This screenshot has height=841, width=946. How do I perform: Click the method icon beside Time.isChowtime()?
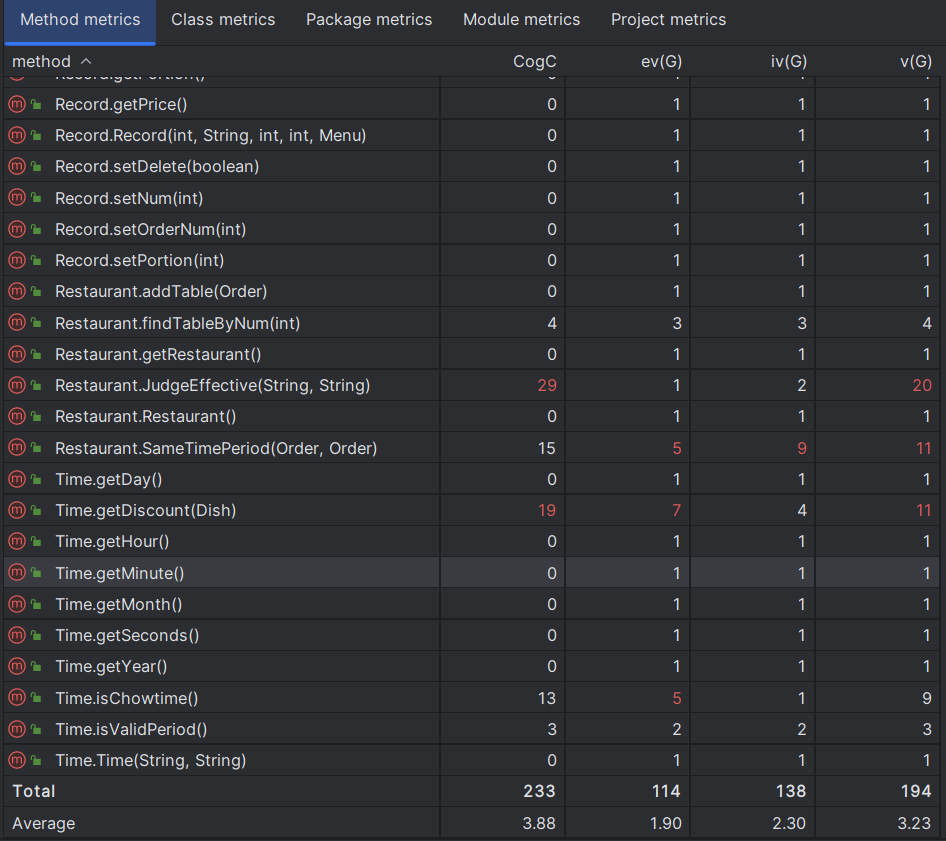click(x=16, y=698)
